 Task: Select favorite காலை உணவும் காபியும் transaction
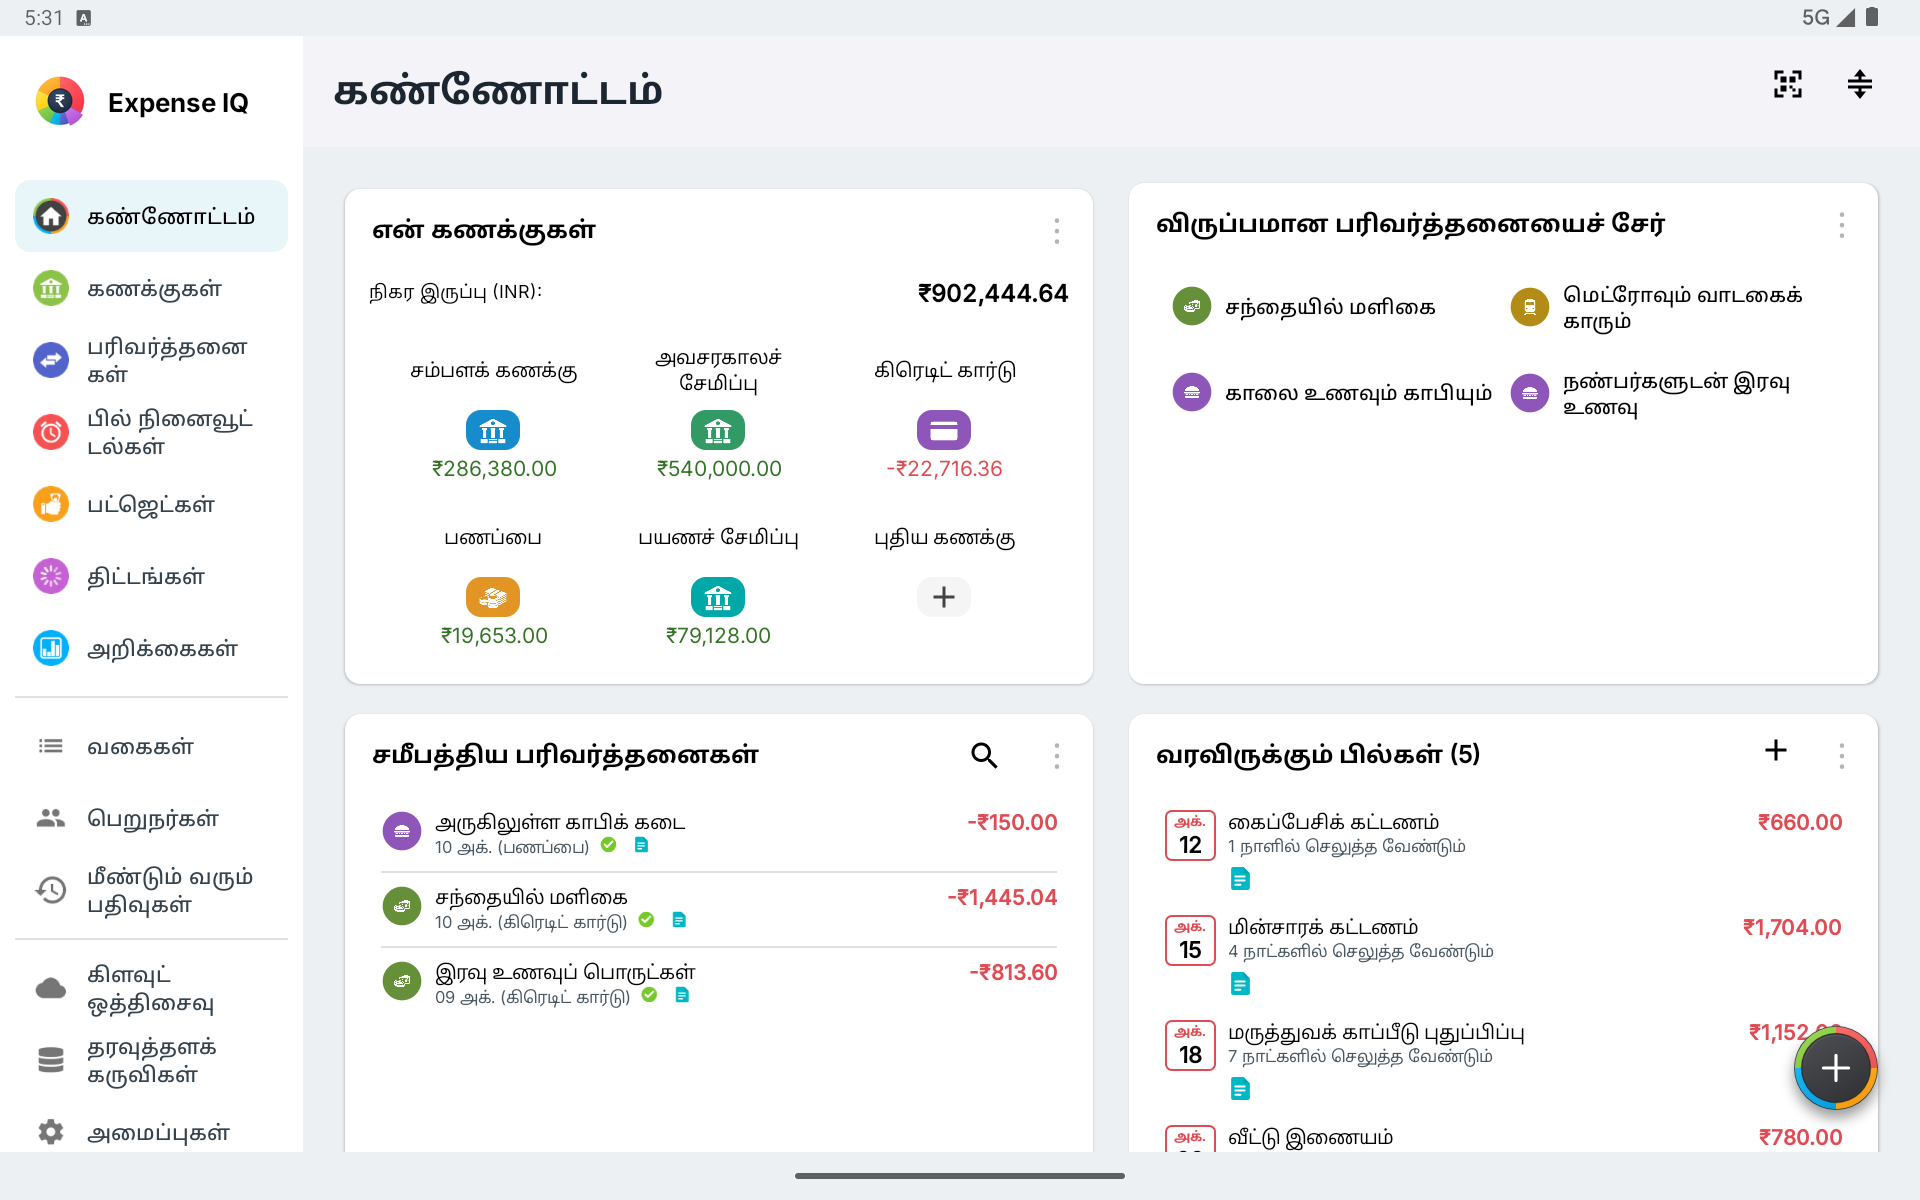click(1332, 392)
